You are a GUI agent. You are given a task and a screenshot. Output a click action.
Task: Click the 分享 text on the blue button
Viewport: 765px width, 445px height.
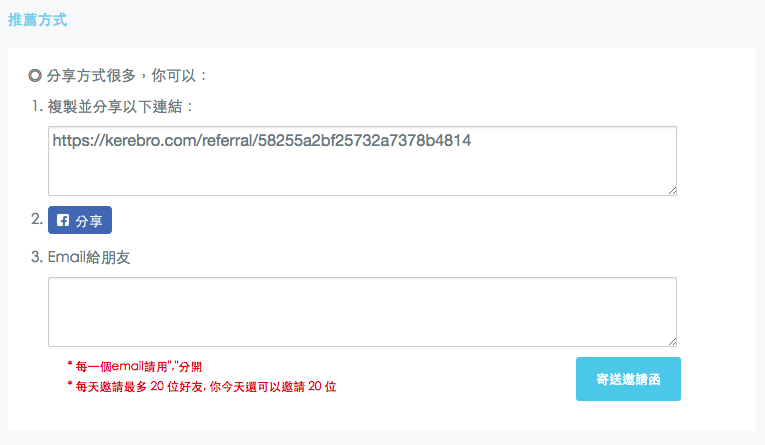coord(89,221)
